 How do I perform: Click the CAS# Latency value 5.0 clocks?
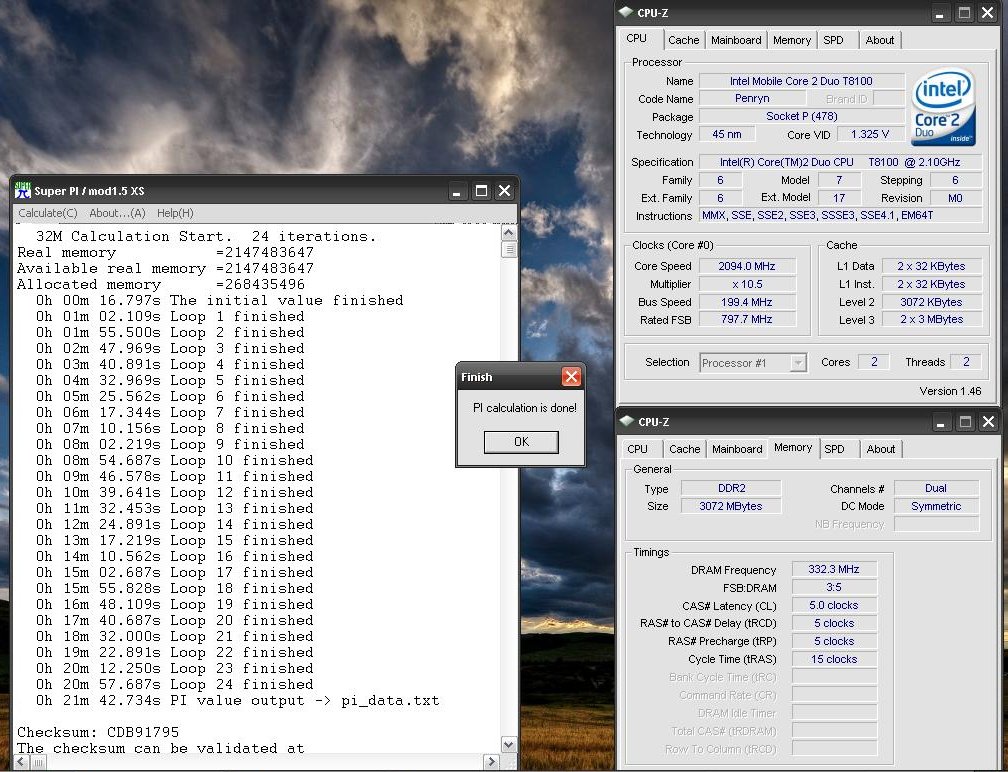(834, 605)
